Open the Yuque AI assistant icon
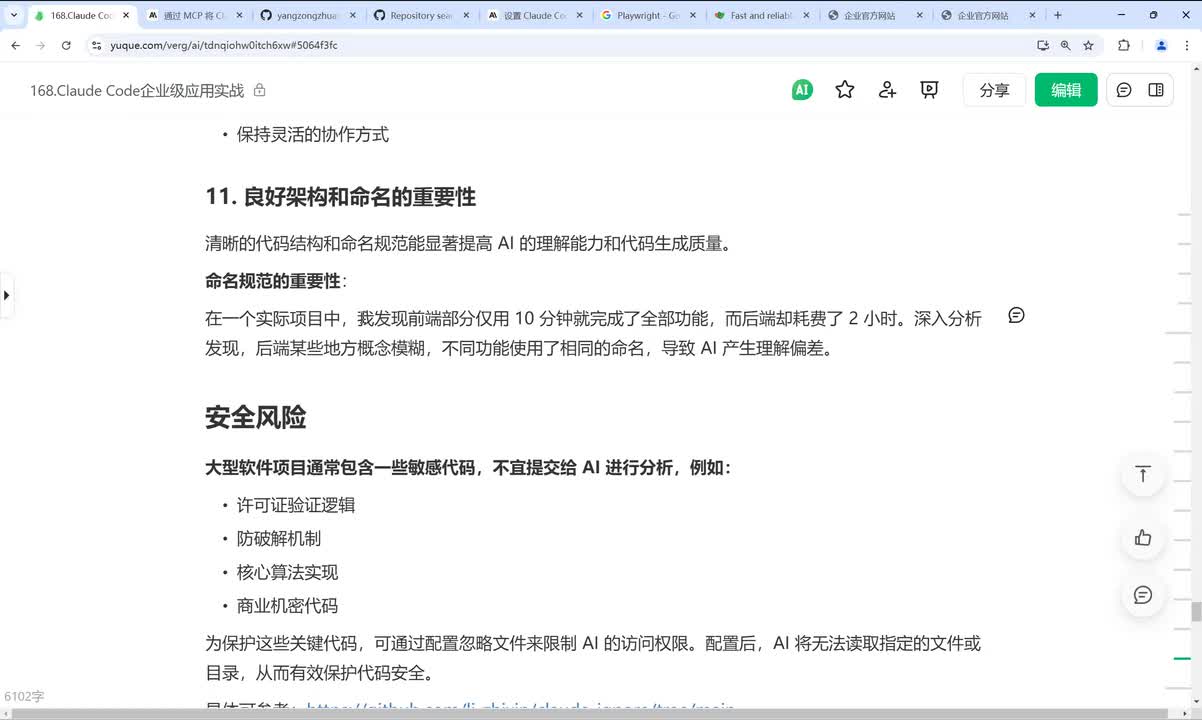The image size is (1202, 720). (x=801, y=90)
